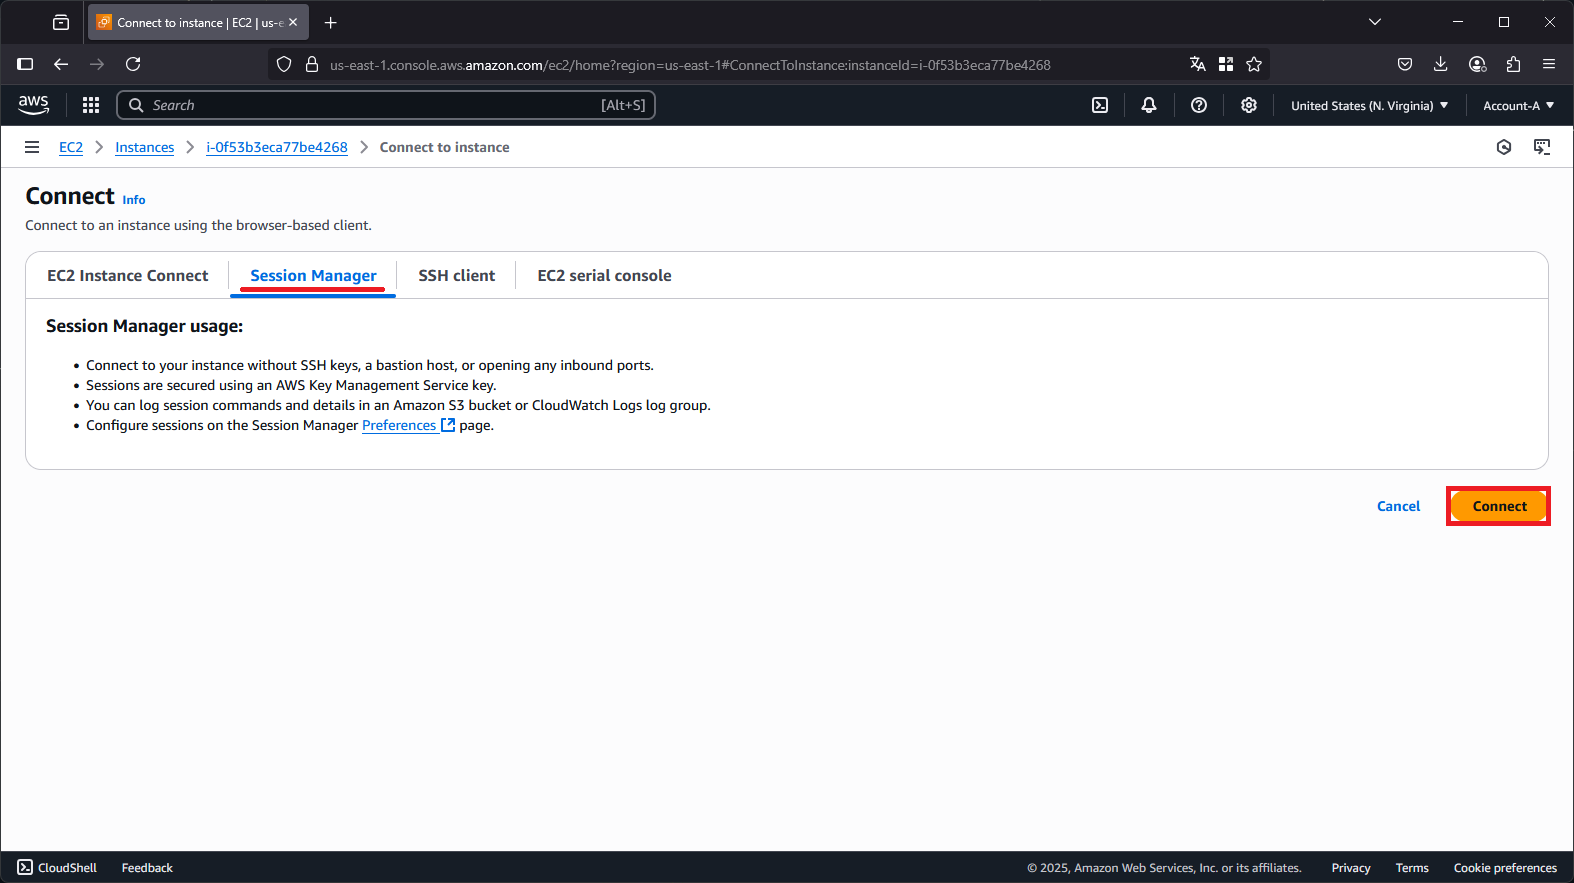The image size is (1574, 883).
Task: Open the Firefox tab overview icon
Action: pos(61,22)
